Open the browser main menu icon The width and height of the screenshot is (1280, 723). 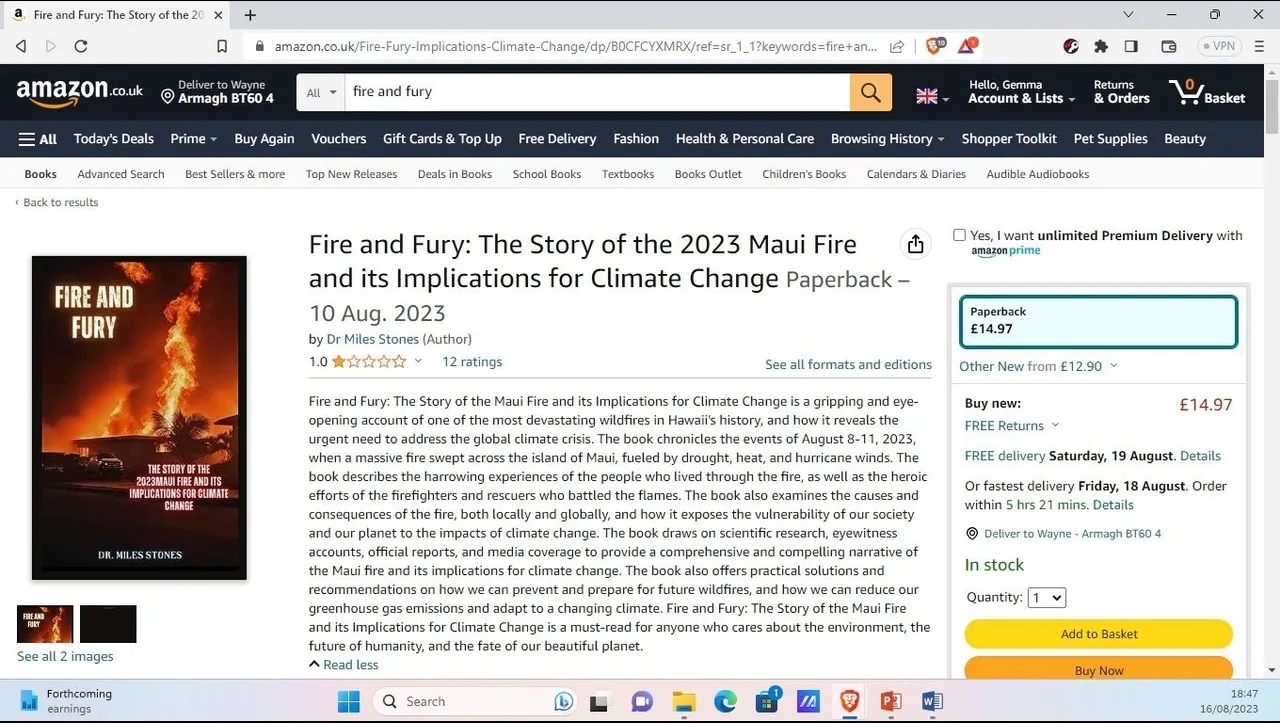(1258, 46)
